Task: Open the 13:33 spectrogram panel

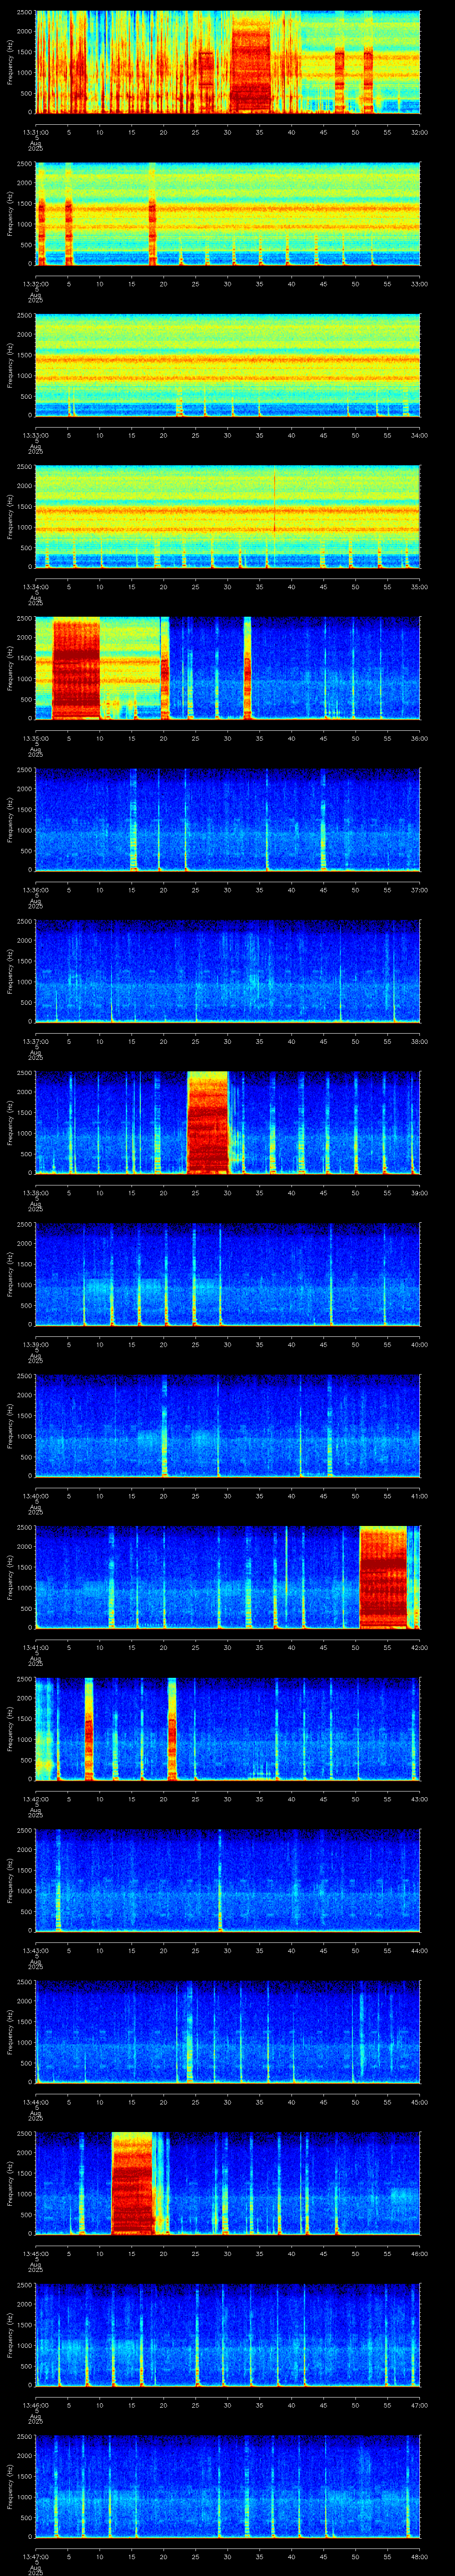Action: (228, 365)
